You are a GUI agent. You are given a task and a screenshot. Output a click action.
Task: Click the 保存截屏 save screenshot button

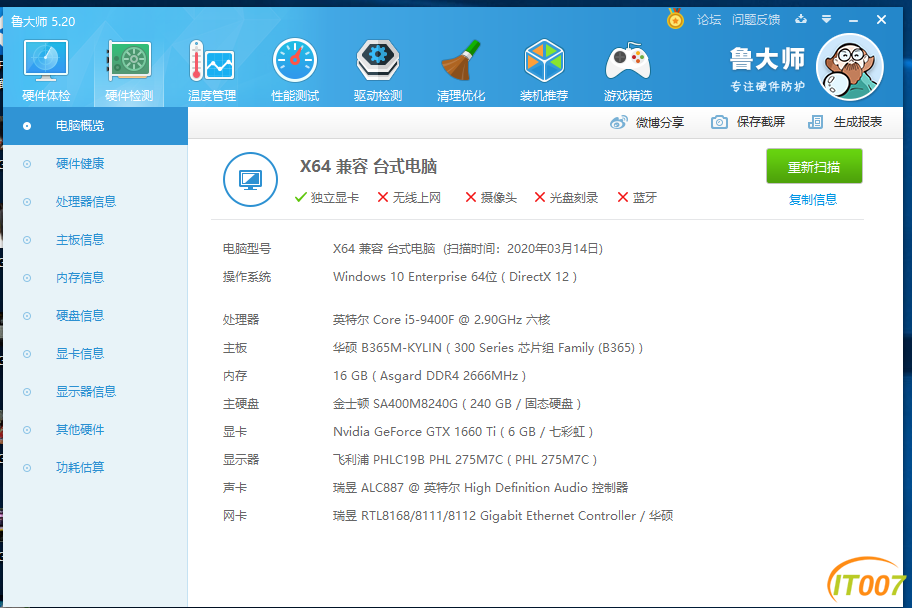[748, 122]
